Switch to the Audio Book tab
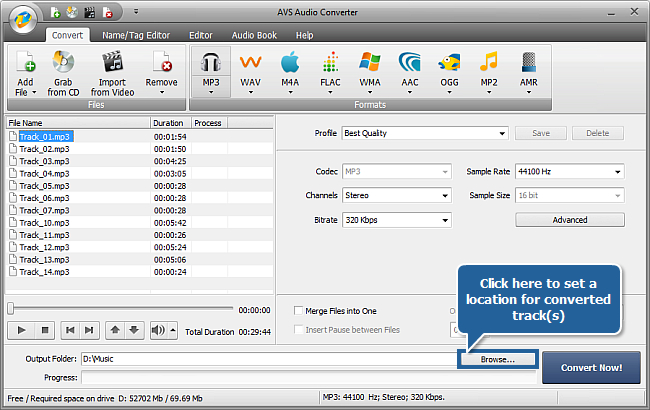 (x=254, y=35)
